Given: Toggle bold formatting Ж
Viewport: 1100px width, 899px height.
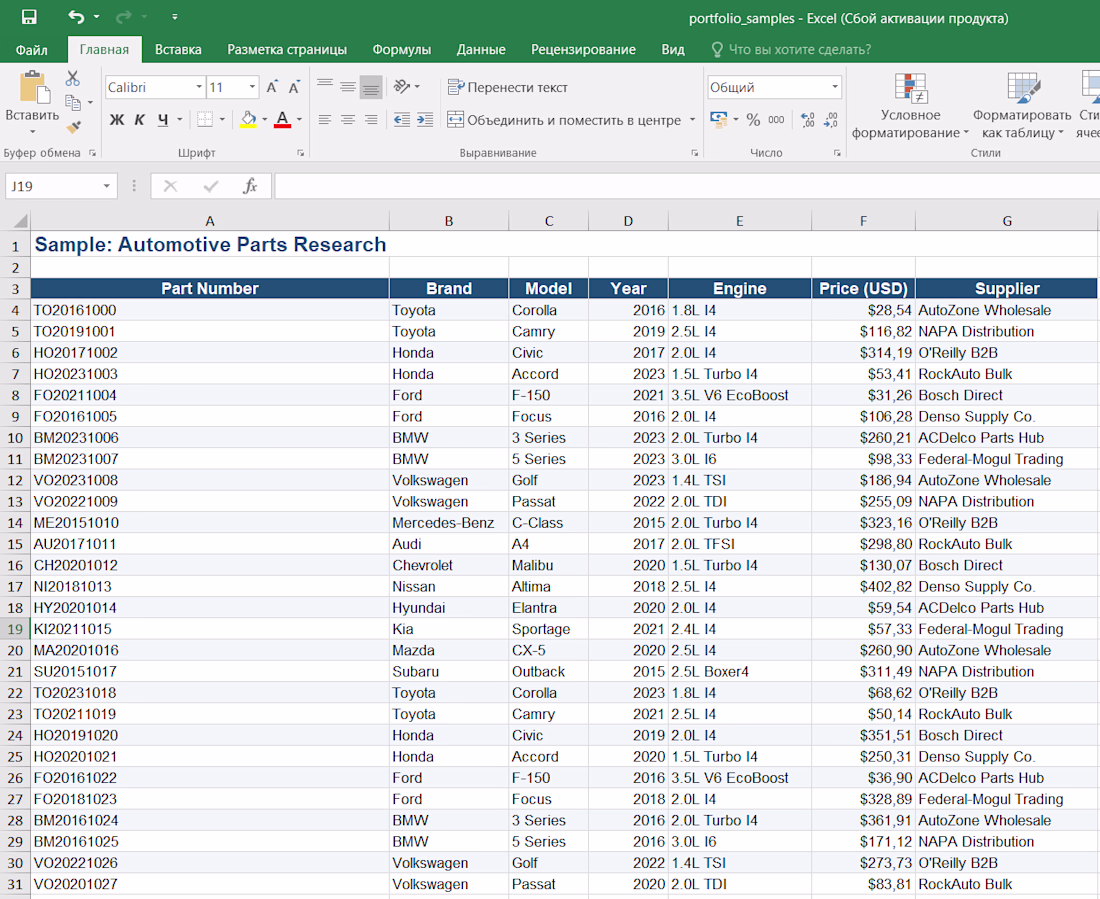Looking at the screenshot, I should pos(116,120).
